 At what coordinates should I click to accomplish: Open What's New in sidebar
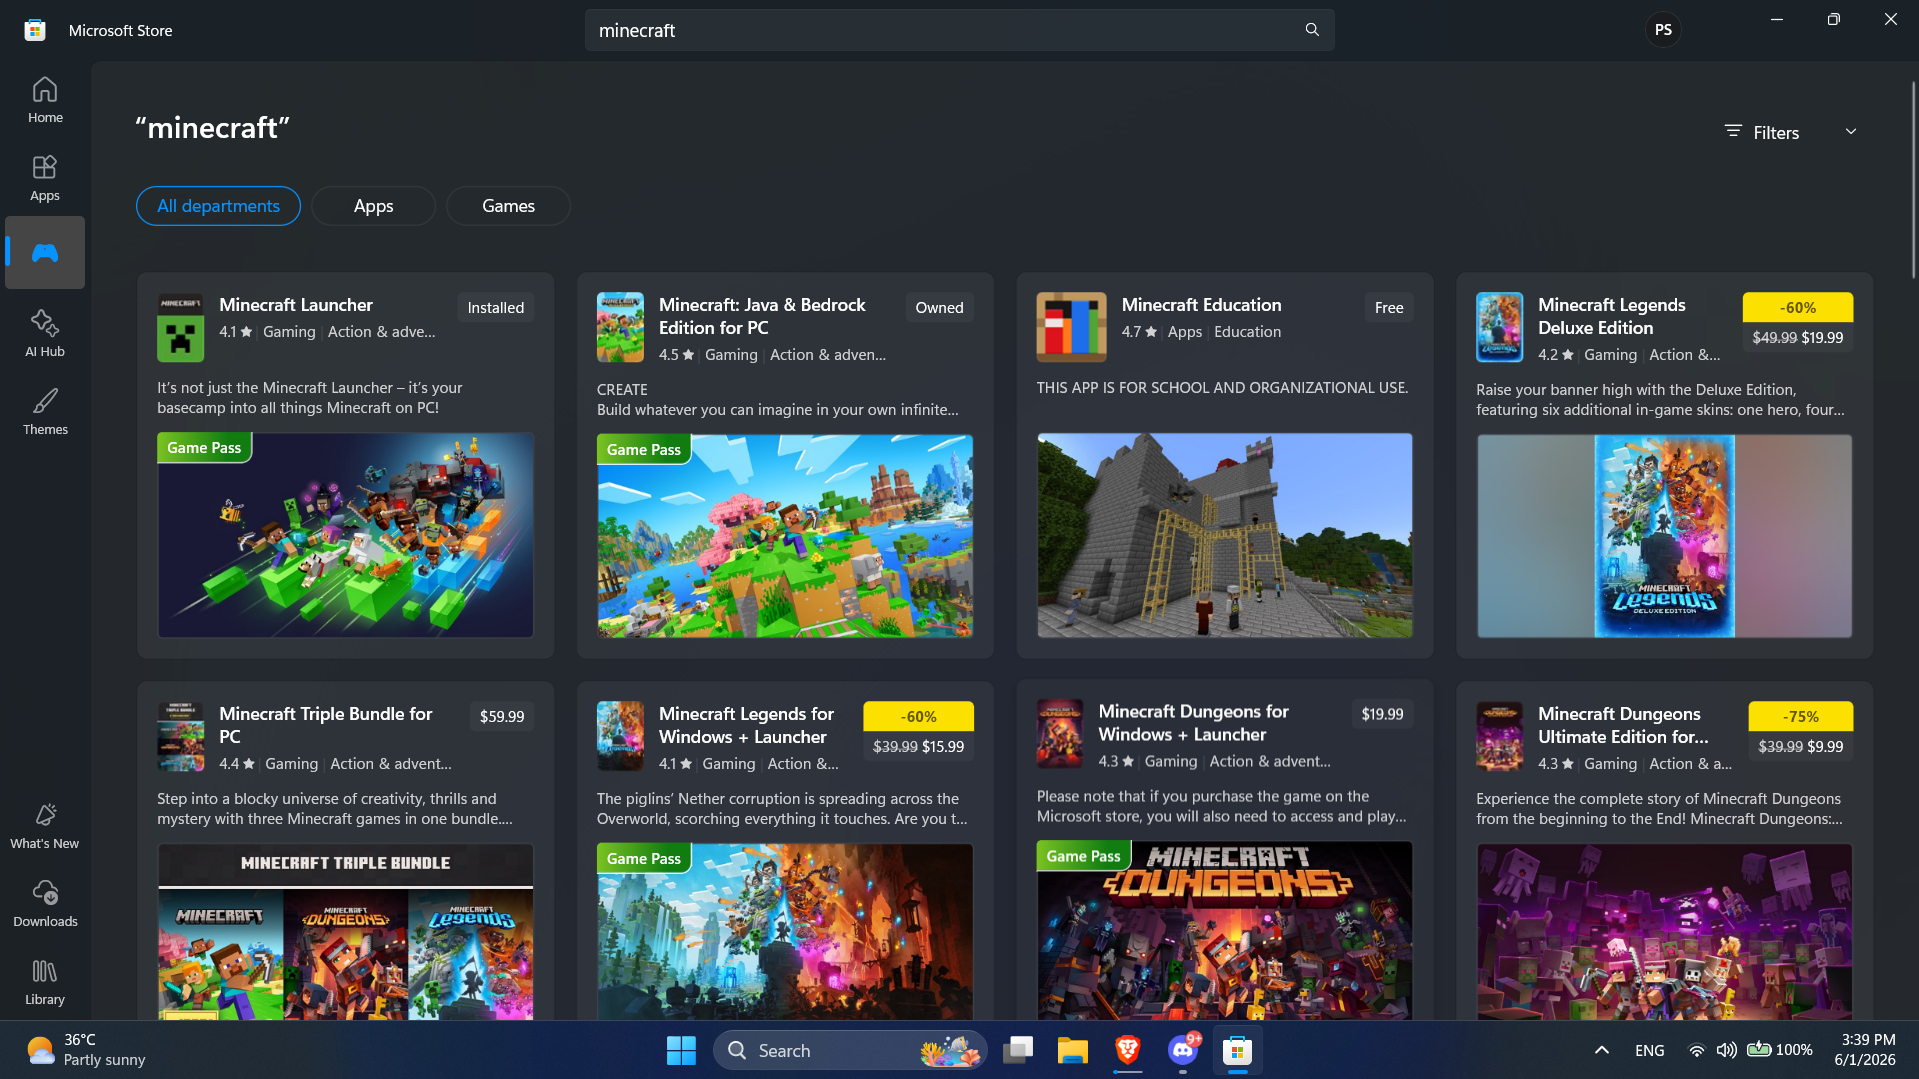pos(45,826)
